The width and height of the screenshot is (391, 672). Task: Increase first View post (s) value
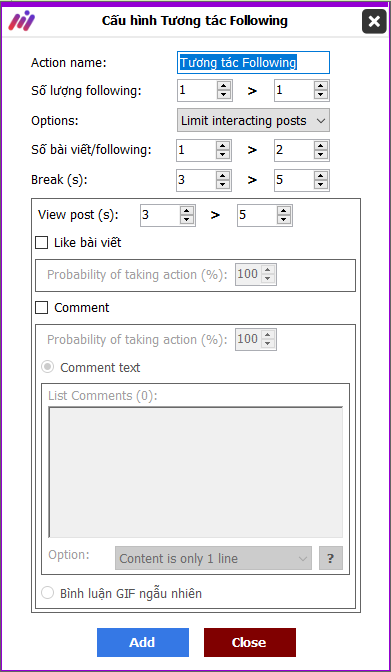click(186, 210)
